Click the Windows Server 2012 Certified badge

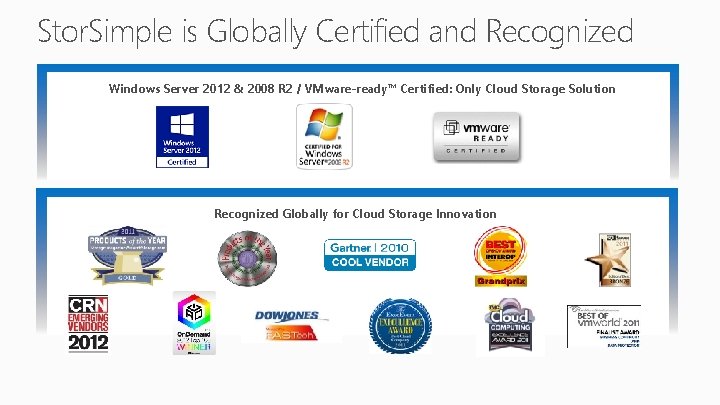point(182,137)
